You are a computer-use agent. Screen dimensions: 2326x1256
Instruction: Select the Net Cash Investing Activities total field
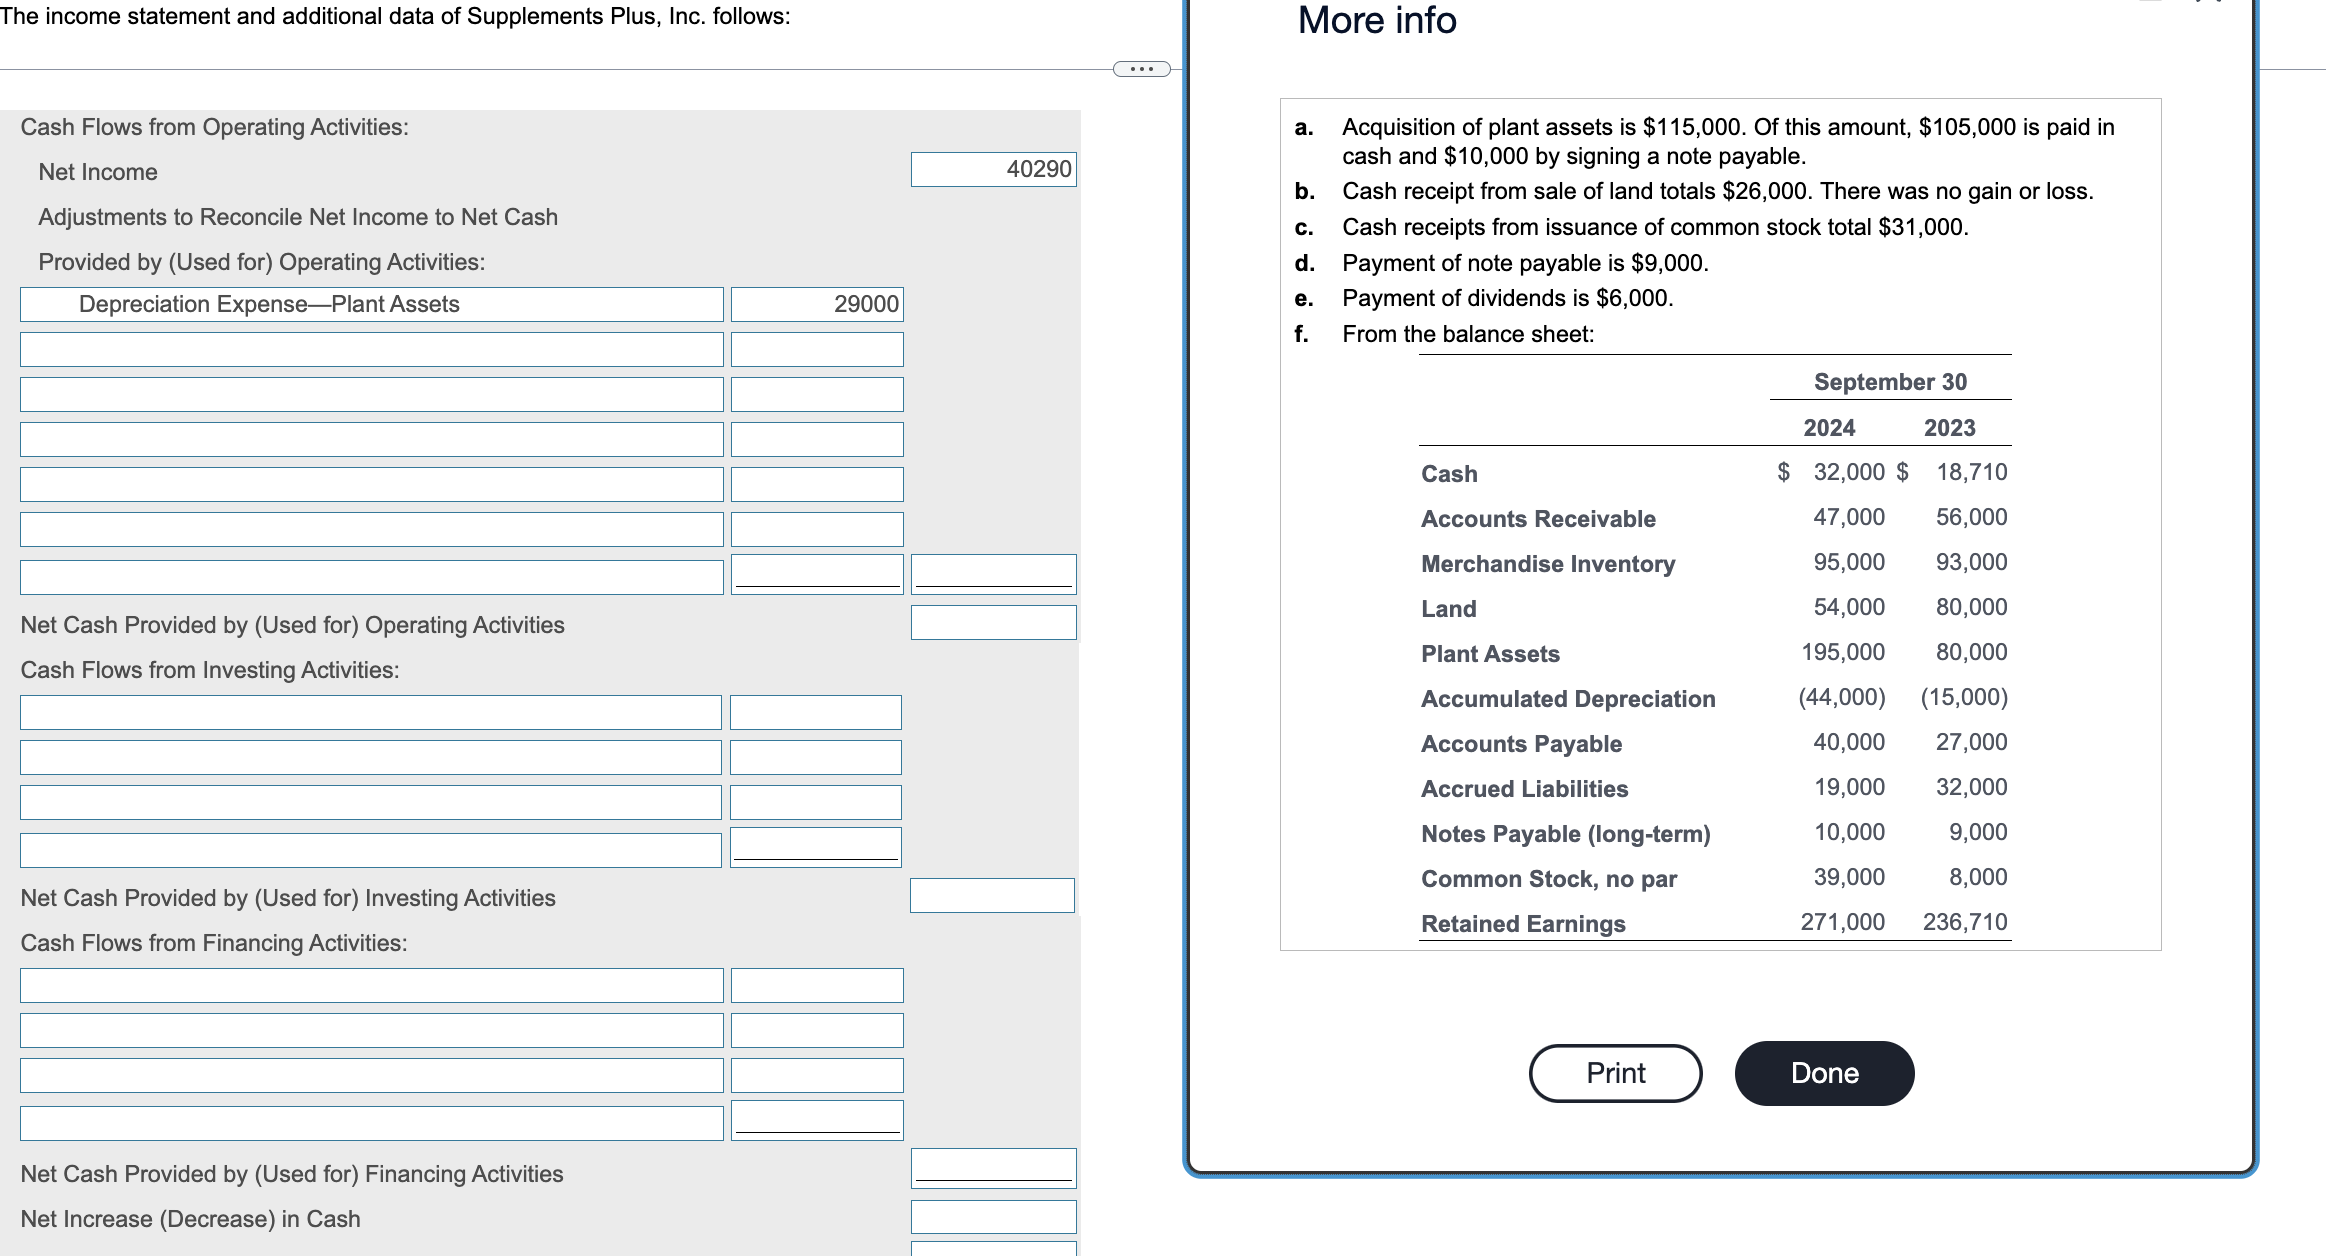point(992,895)
